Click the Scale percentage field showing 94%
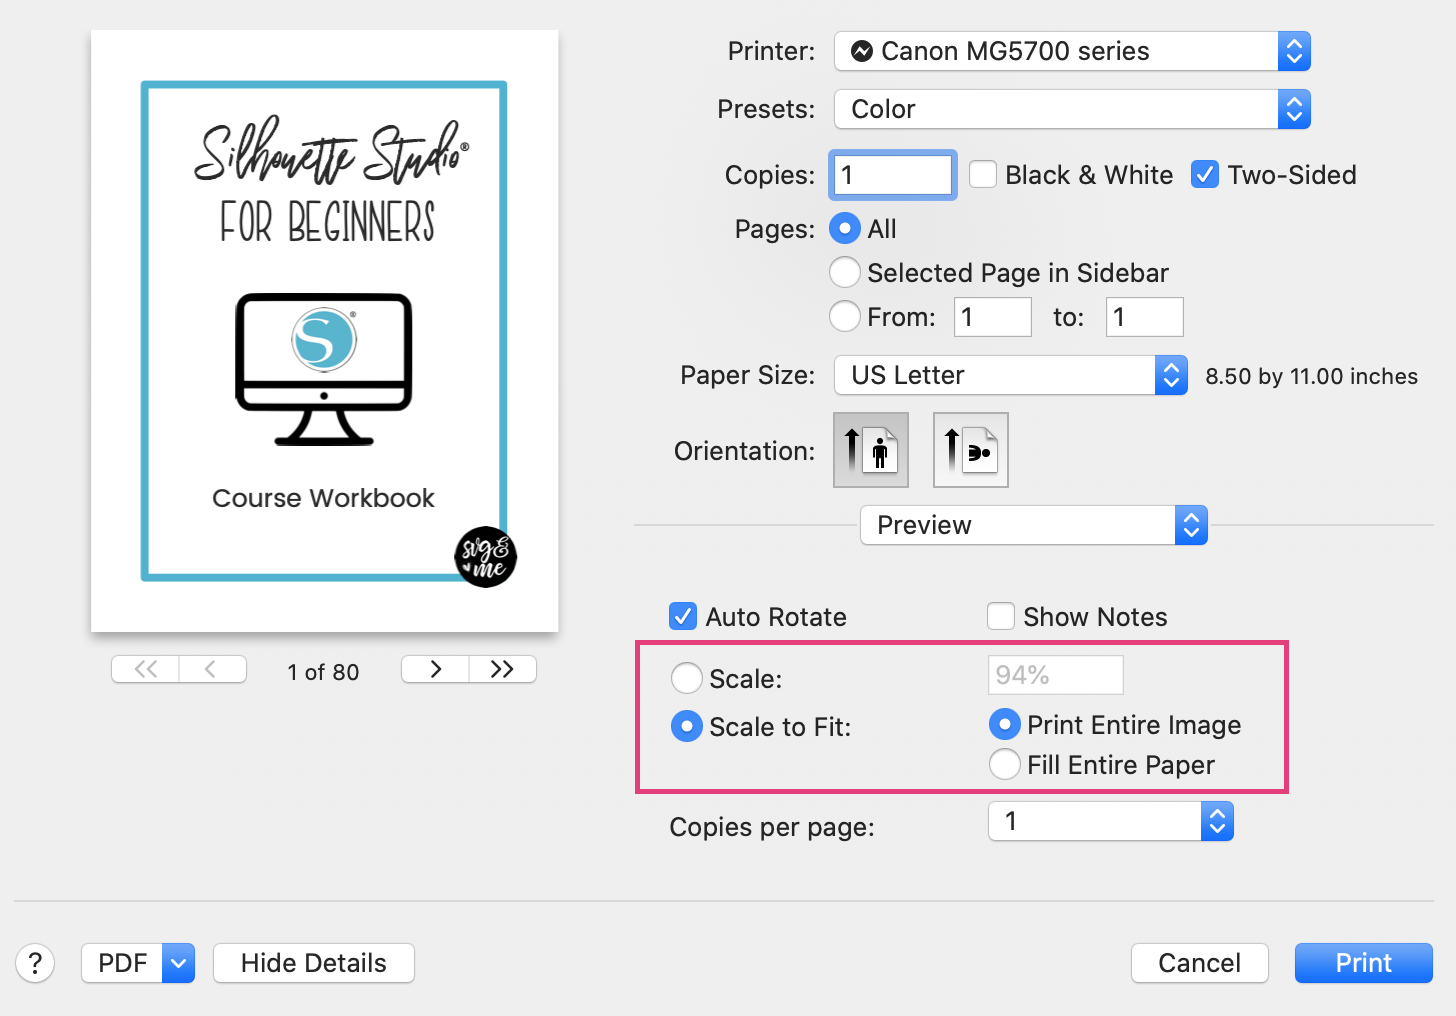 (1056, 675)
